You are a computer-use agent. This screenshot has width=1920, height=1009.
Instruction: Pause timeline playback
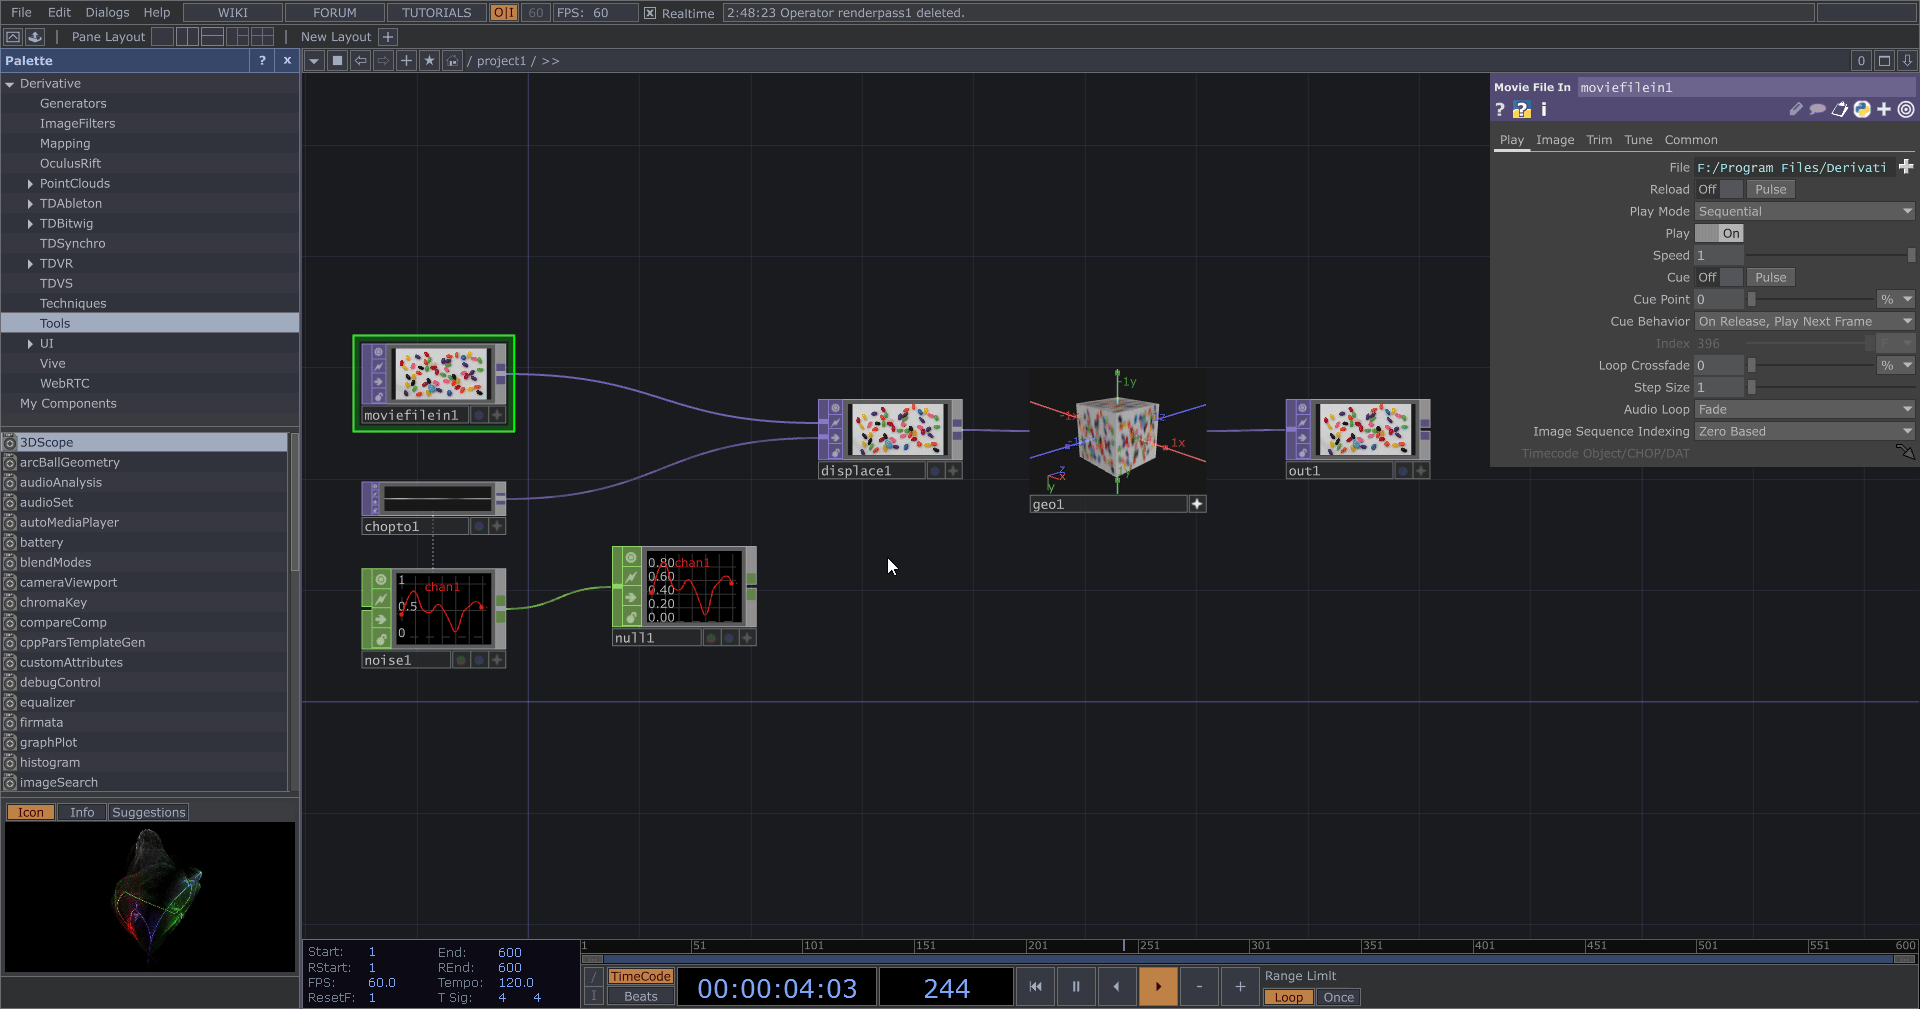coord(1076,987)
